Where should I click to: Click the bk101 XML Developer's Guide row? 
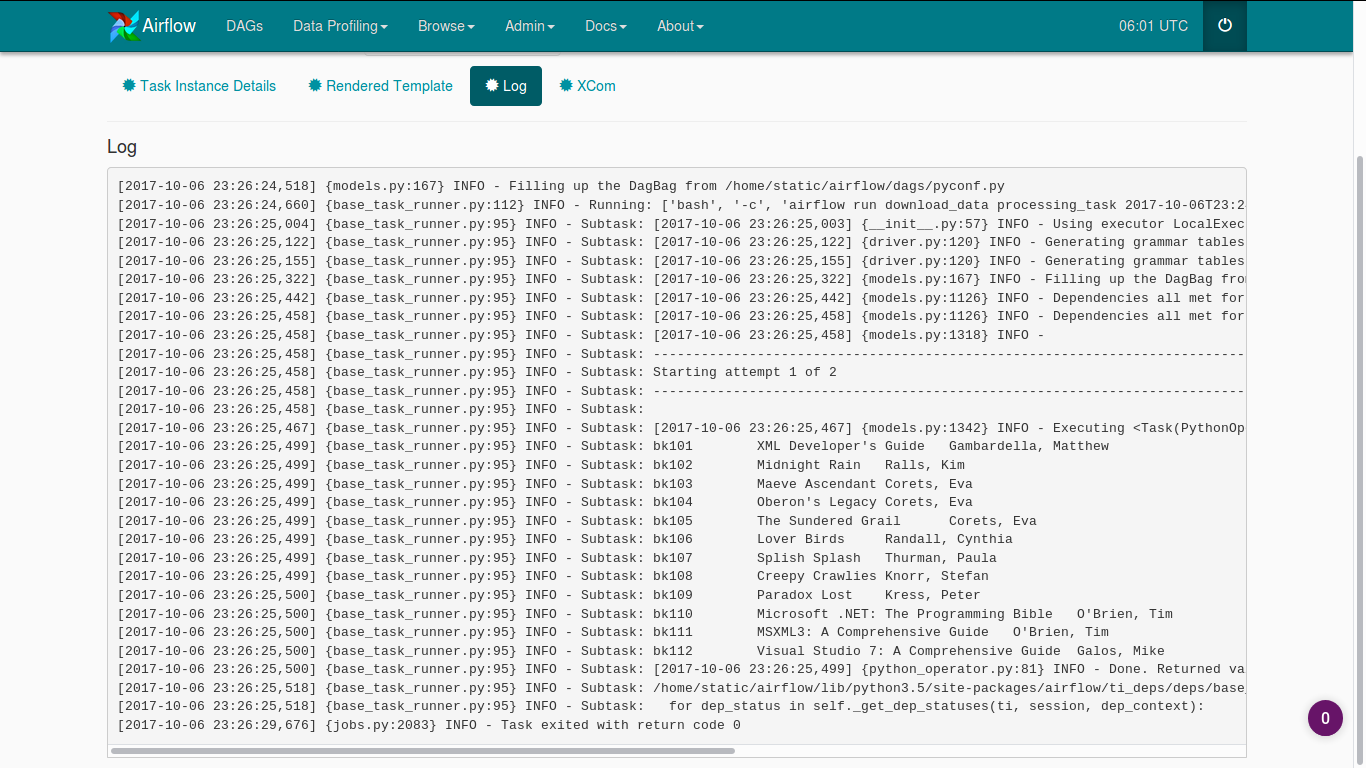pos(613,446)
